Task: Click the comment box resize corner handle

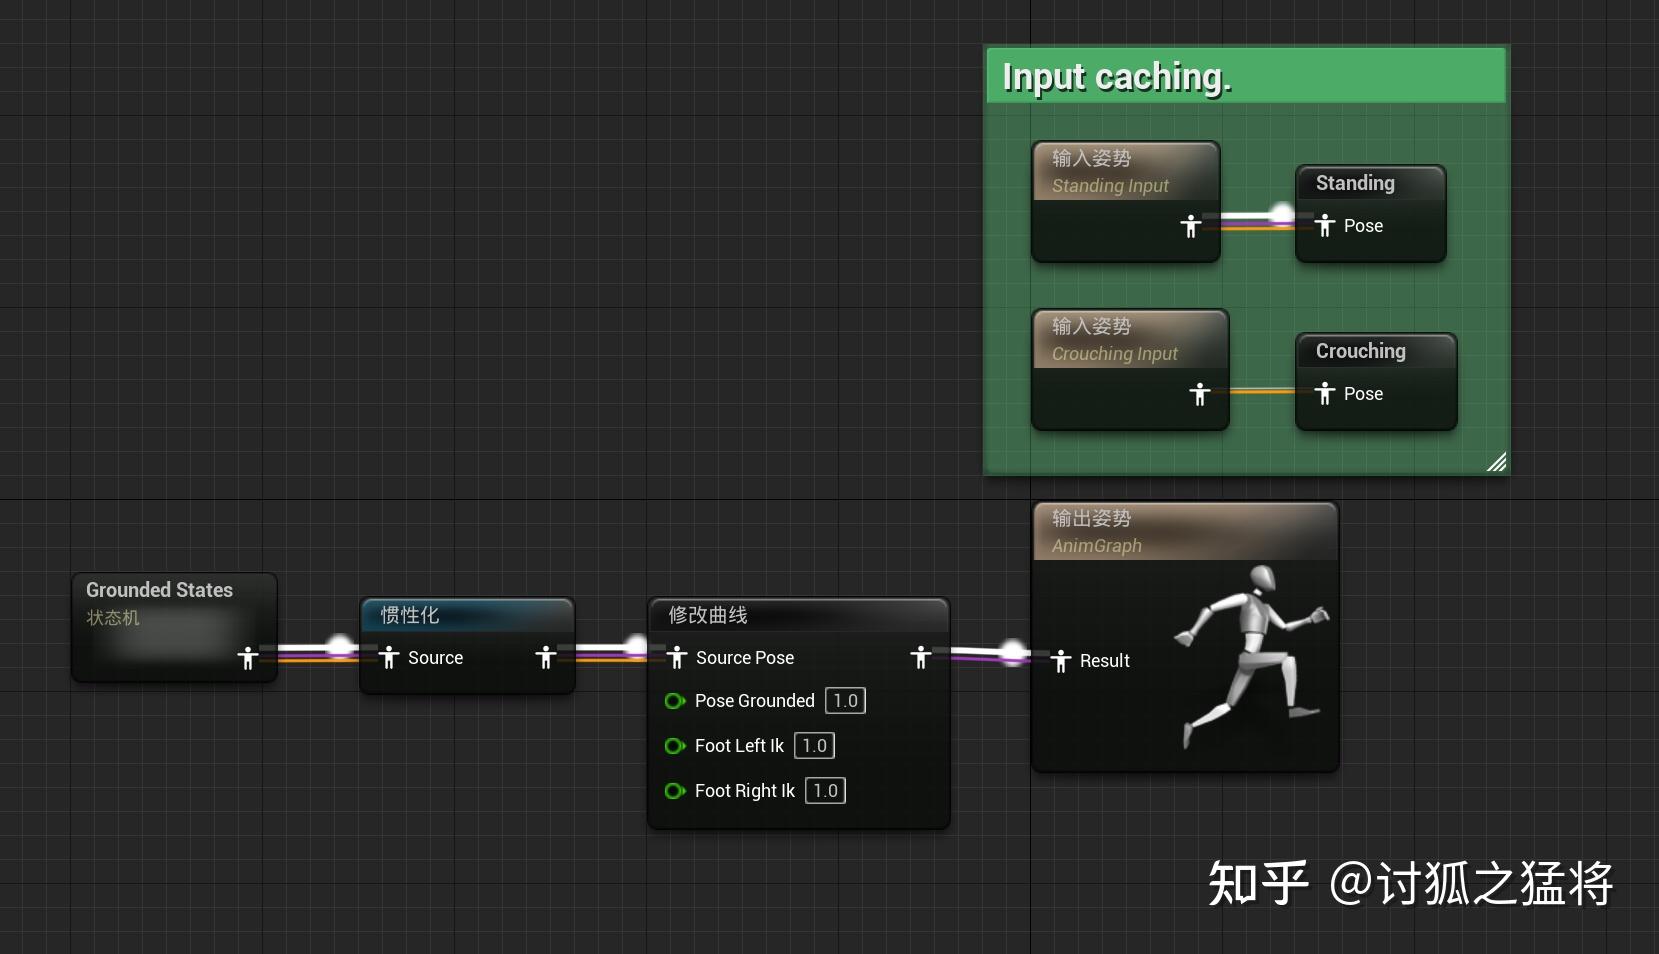Action: point(1496,461)
